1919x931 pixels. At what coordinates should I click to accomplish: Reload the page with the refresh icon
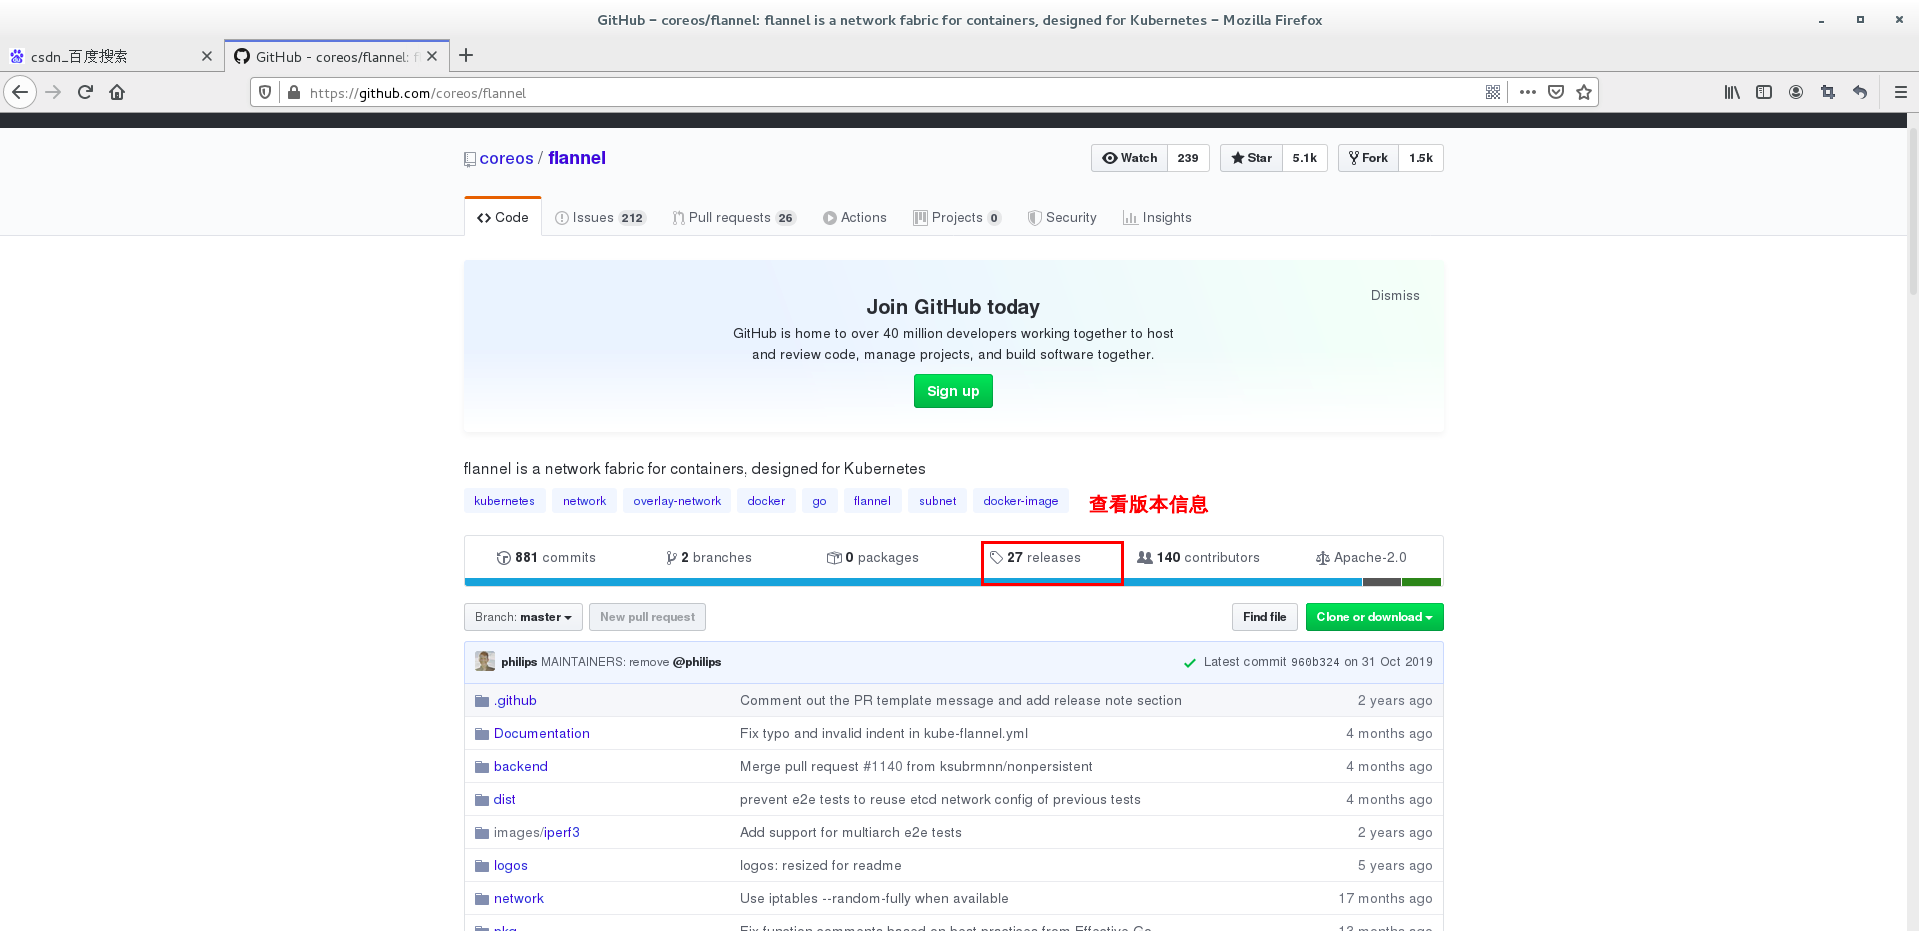85,92
